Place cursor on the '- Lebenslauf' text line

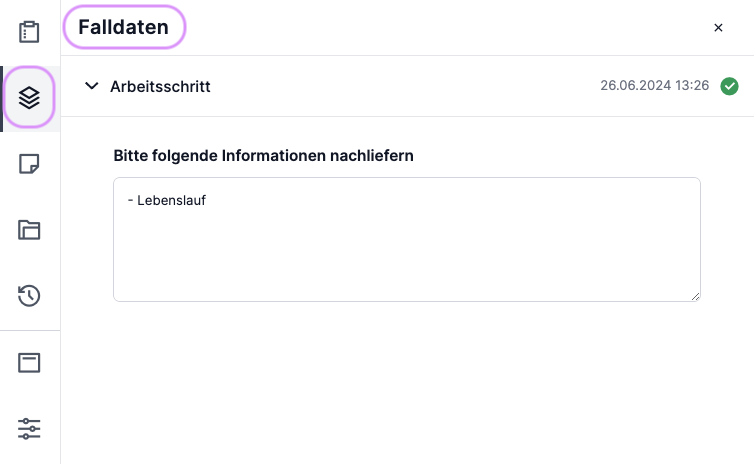(x=167, y=201)
